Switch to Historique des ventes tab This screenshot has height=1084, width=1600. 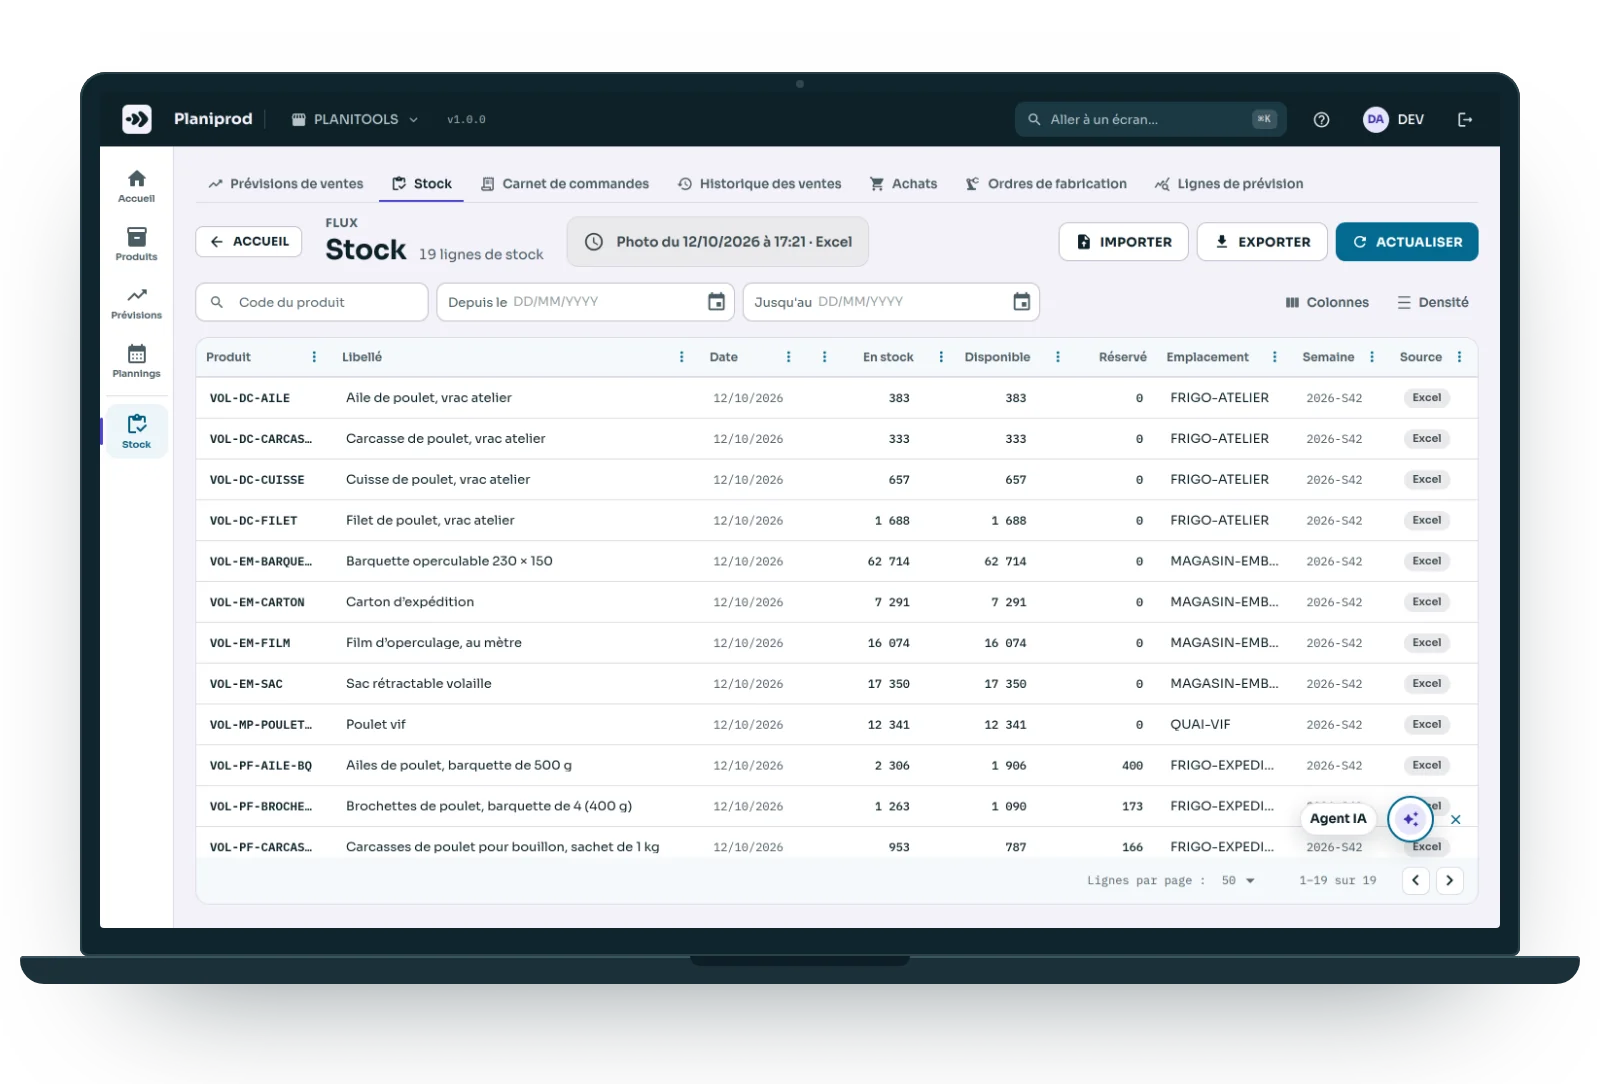click(760, 184)
